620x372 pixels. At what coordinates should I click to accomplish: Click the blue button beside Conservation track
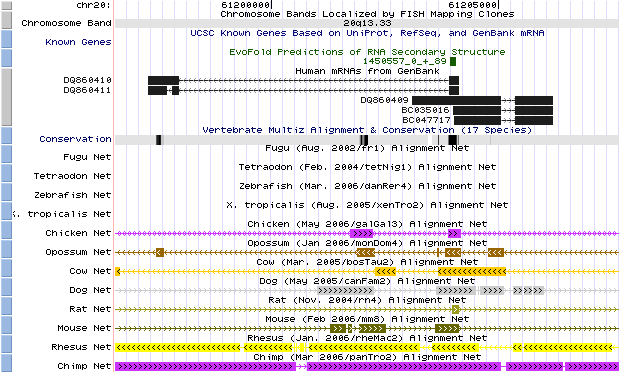coord(6,135)
